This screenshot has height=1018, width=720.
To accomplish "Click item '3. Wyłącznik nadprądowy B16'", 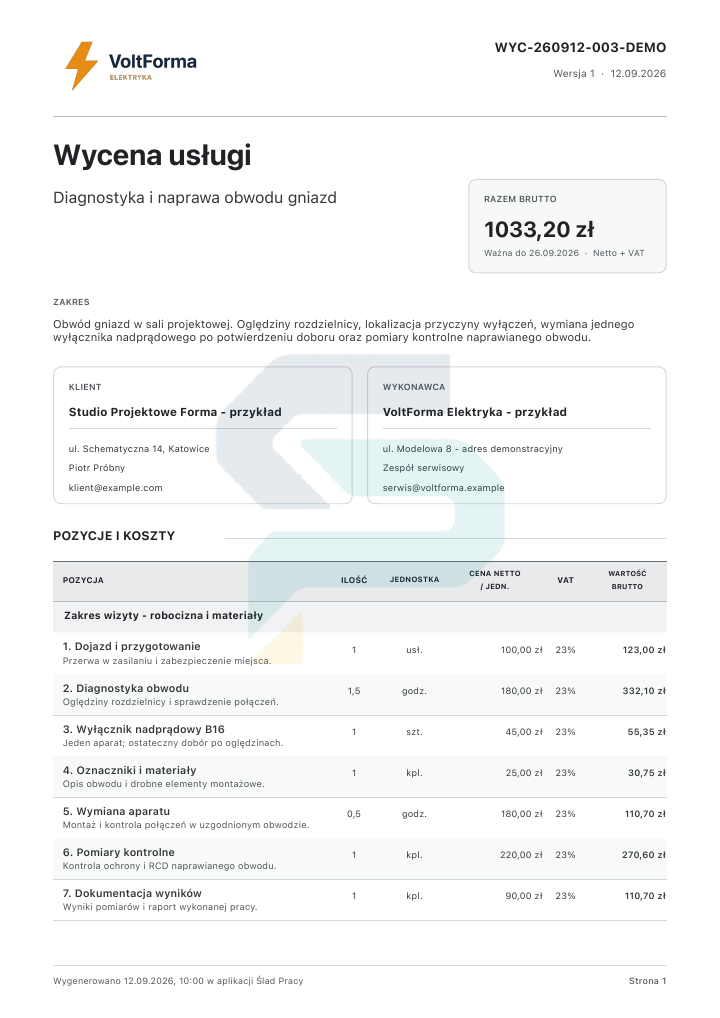I will pyautogui.click(x=143, y=729).
